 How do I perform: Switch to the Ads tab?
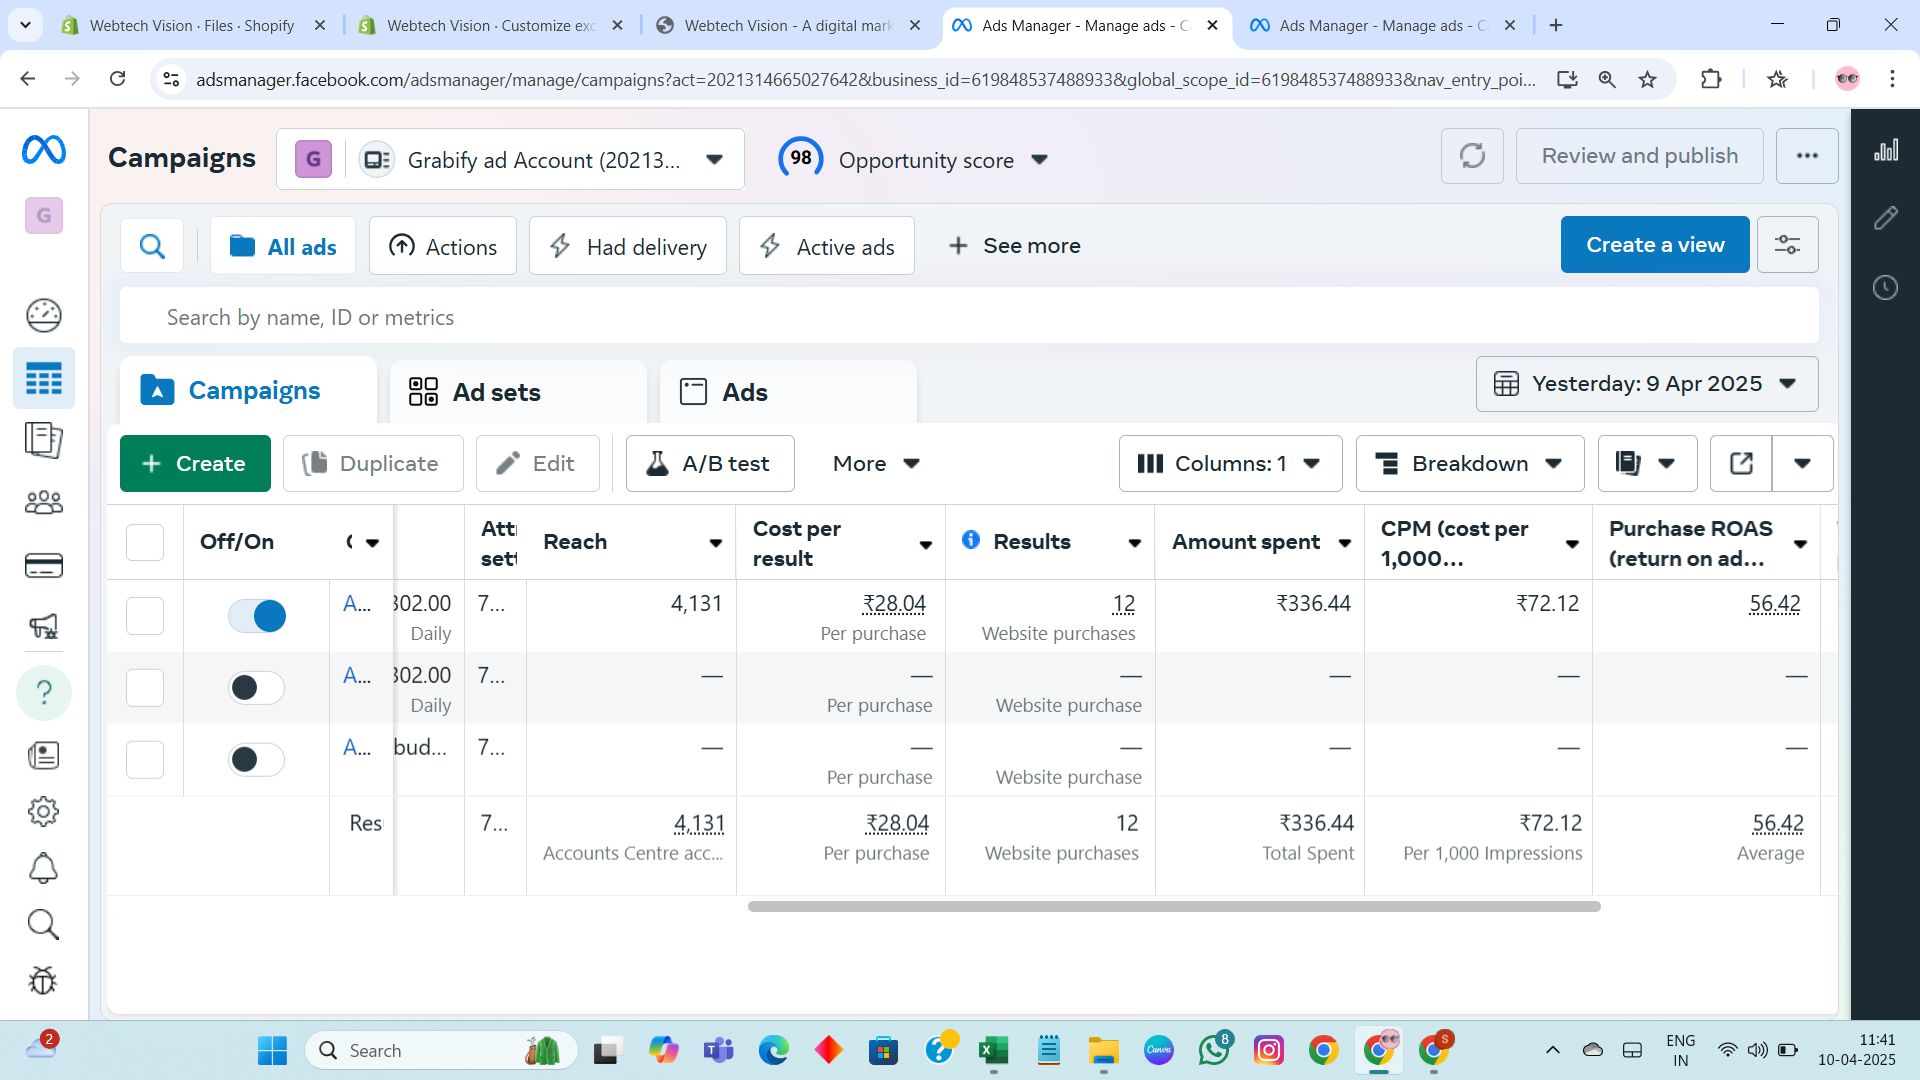click(744, 392)
